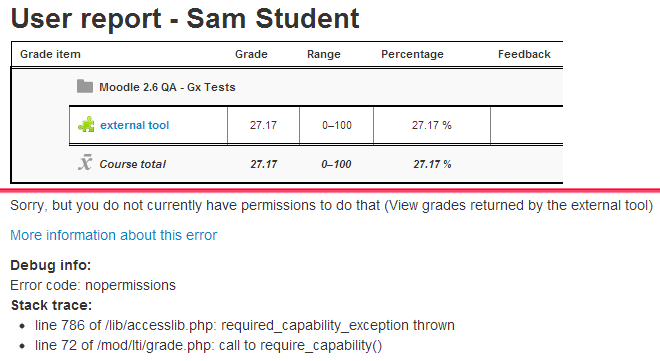Image resolution: width=660 pixels, height=361 pixels.
Task: Click the external tool grade value 27.17
Action: click(263, 125)
